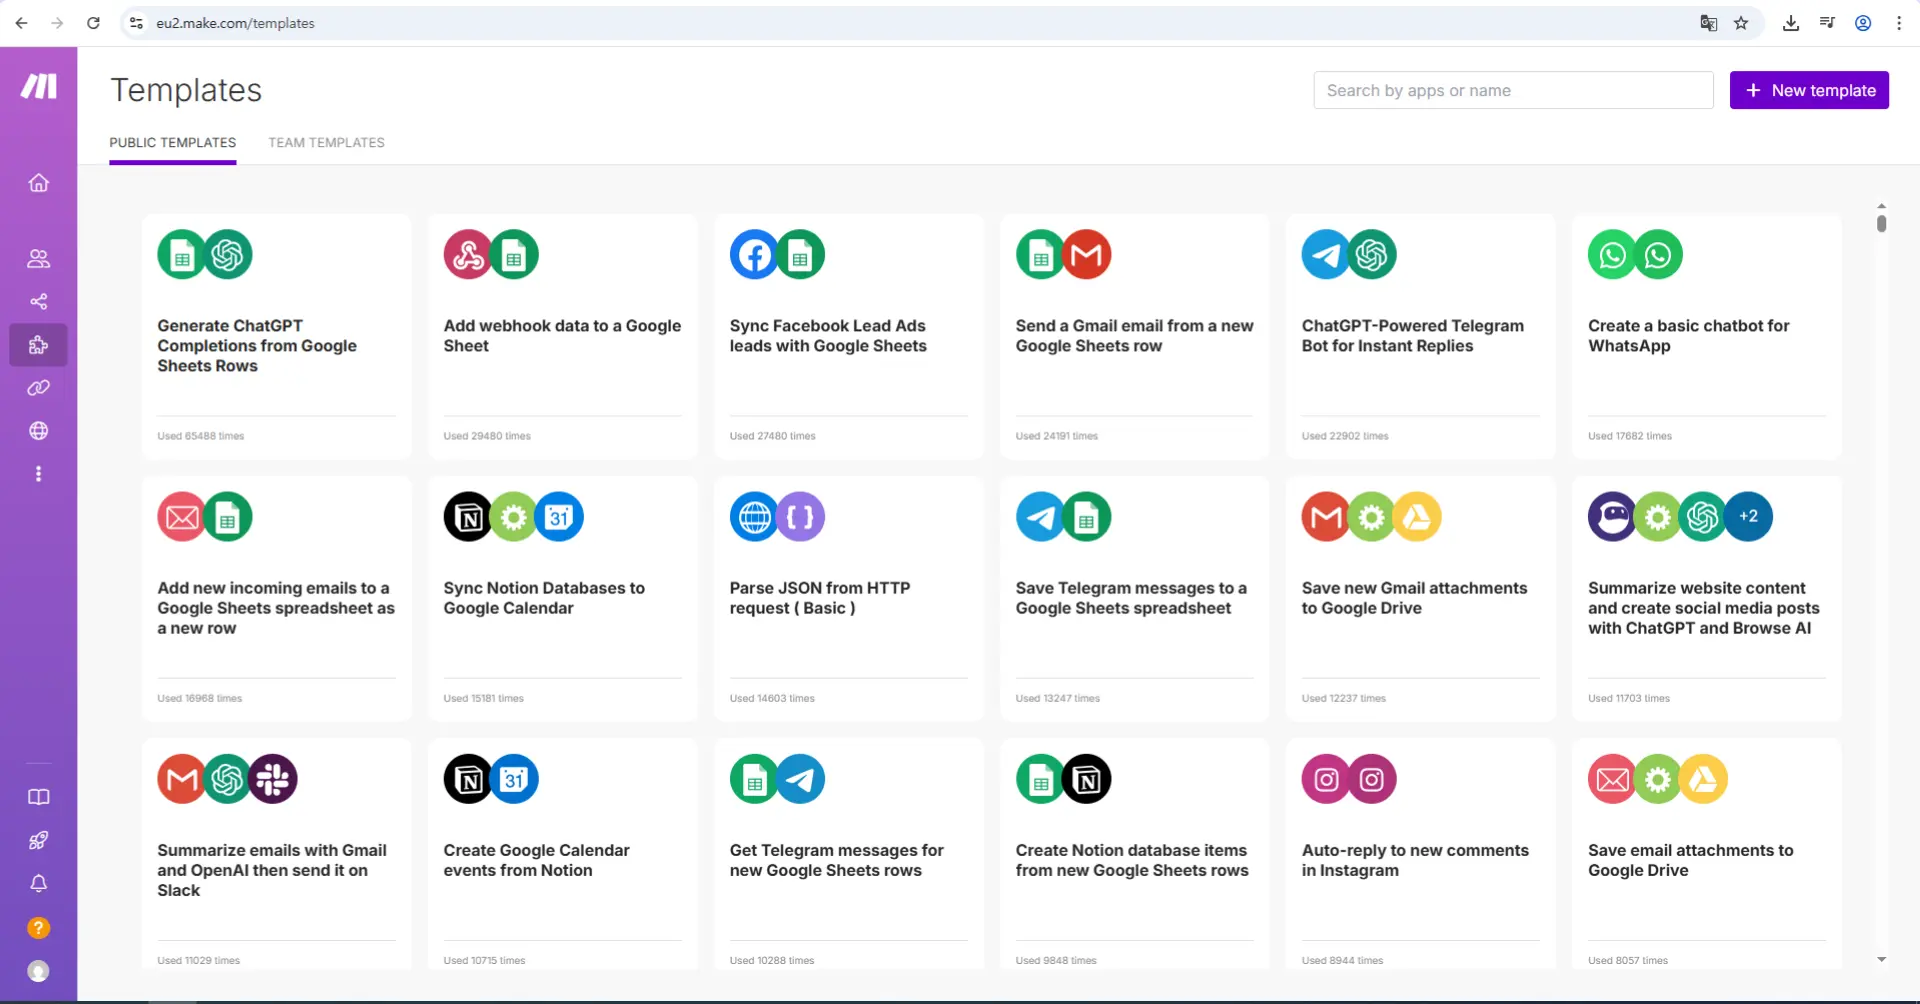Screen dimensions: 1920x1004
Task: Open the orange Help question mark icon
Action: (38, 928)
